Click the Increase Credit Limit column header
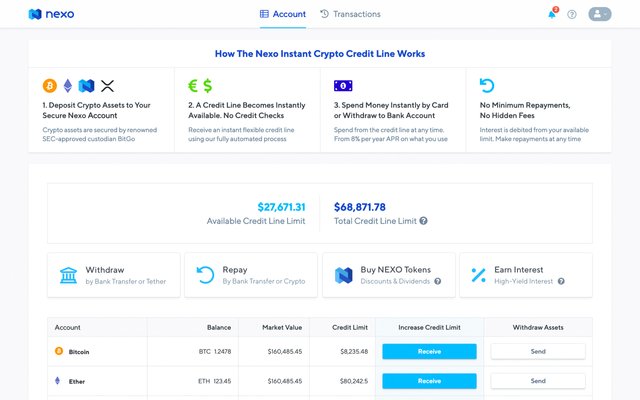 429,327
